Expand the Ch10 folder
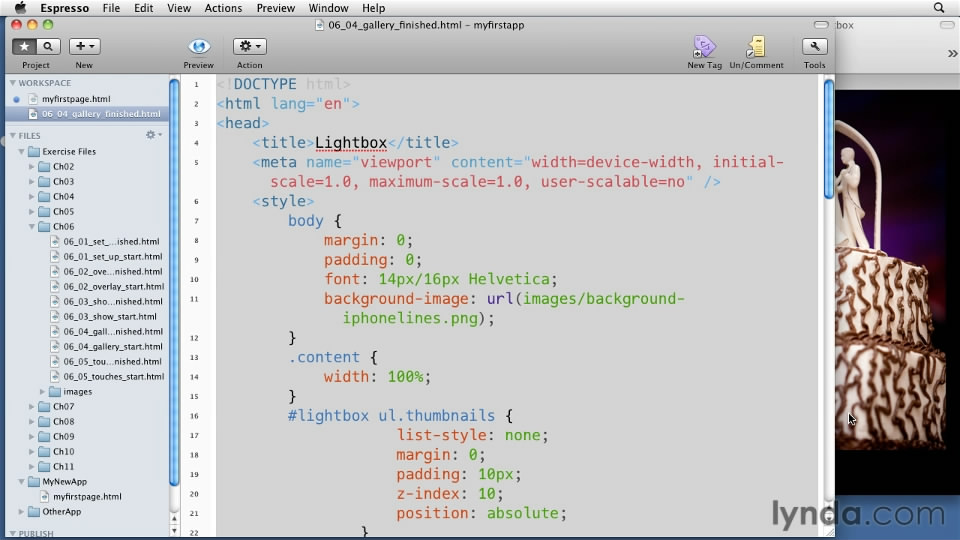Image resolution: width=960 pixels, height=540 pixels. (x=32, y=451)
